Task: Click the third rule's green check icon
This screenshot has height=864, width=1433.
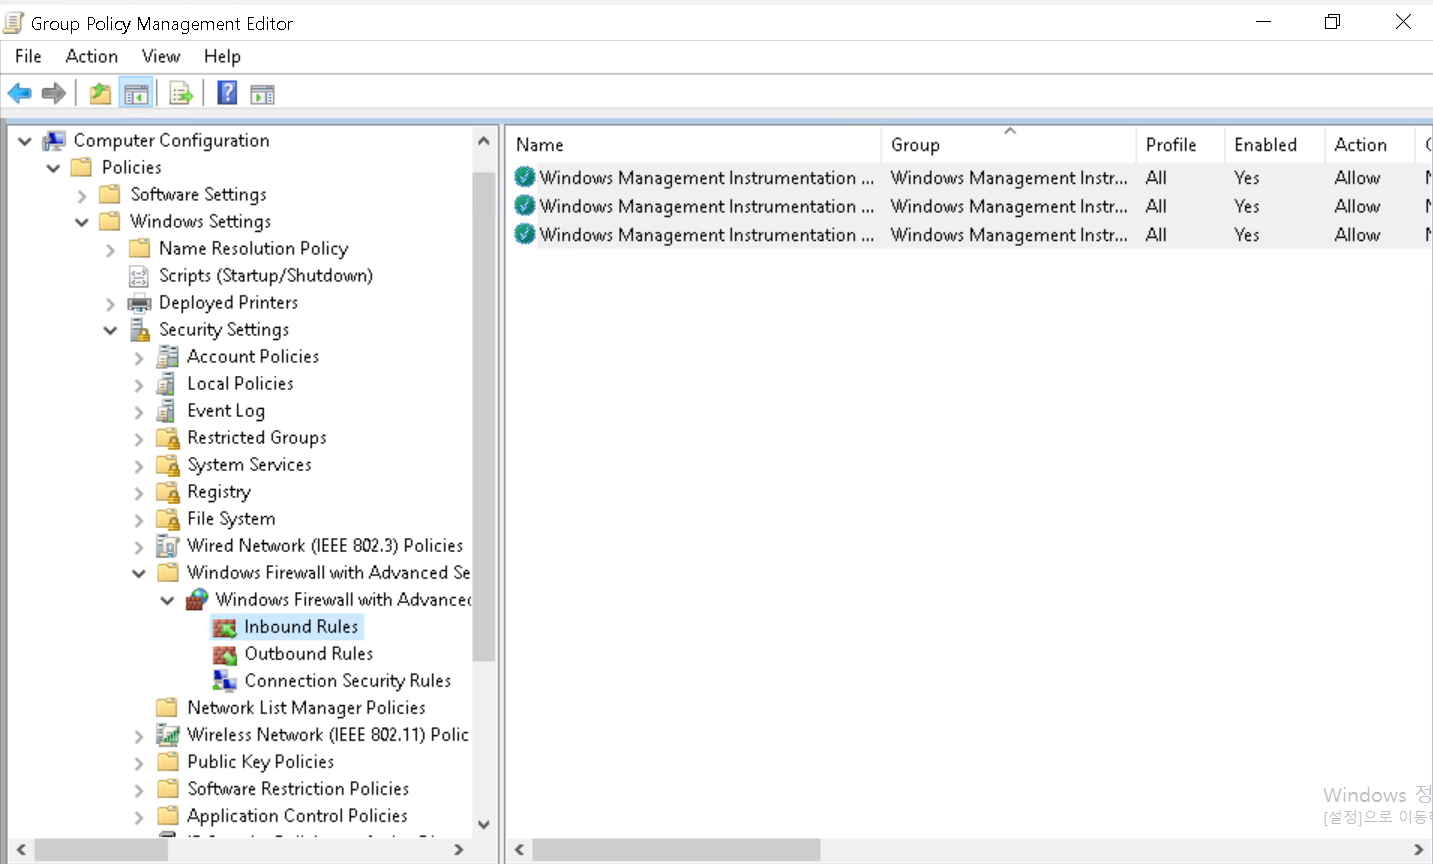Action: pos(524,234)
